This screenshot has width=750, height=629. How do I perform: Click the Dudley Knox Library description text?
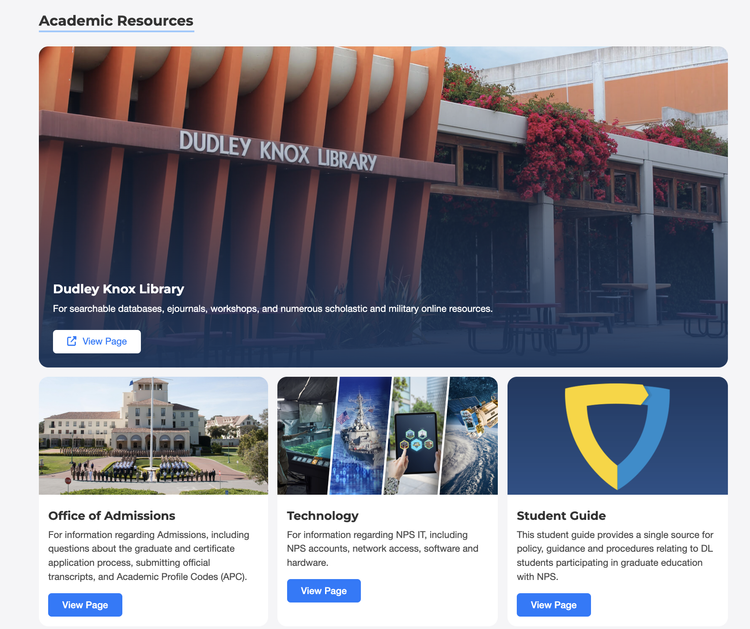pos(273,309)
